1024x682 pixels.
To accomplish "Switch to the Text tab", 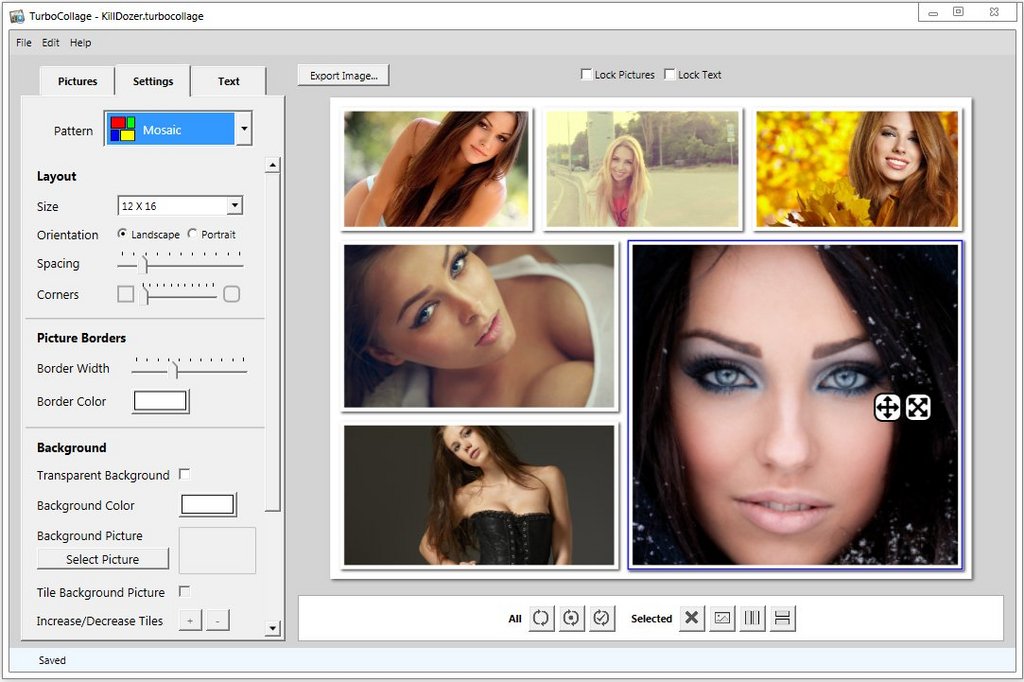I will (229, 82).
